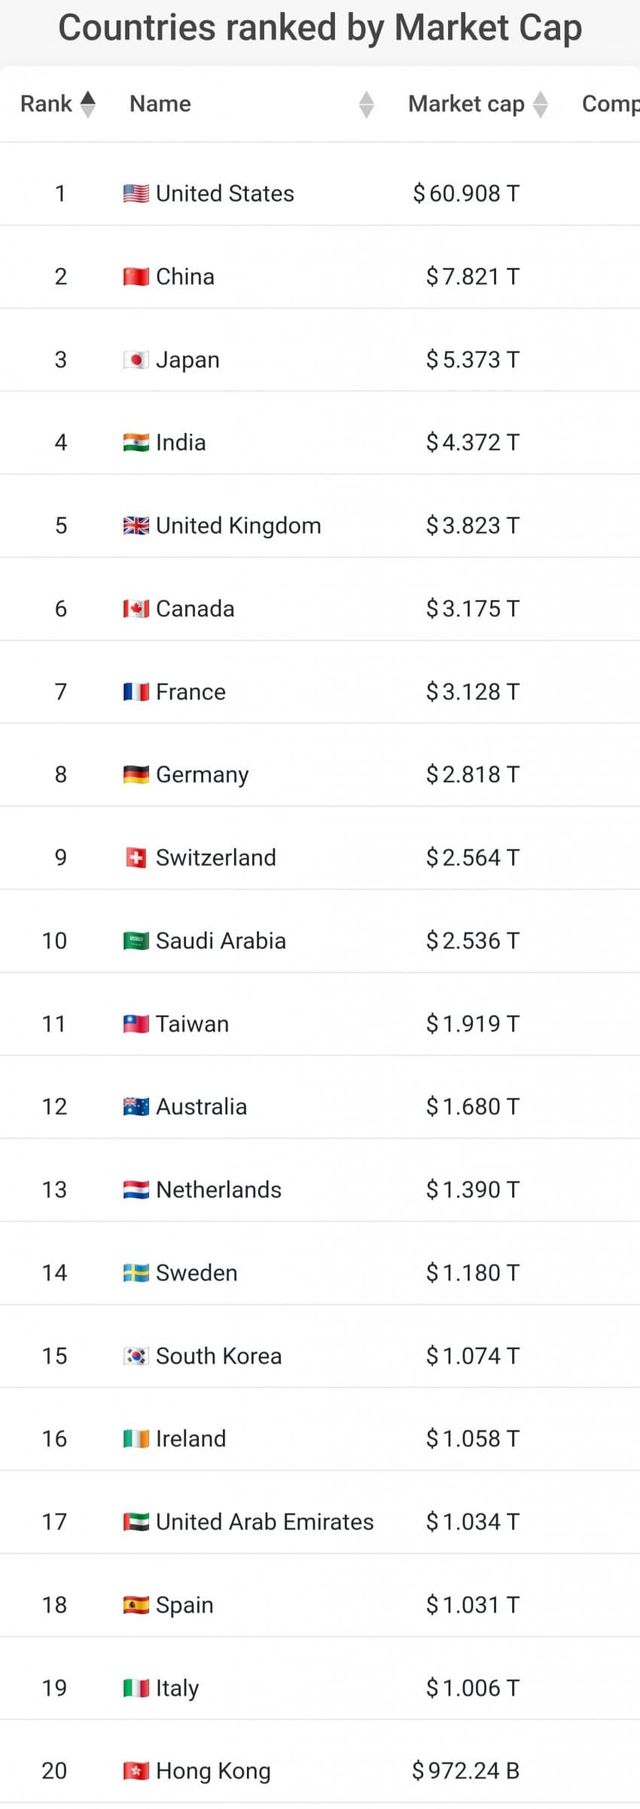Click the Canada flag icon
Viewport: 640px width, 1809px height.
136,609
